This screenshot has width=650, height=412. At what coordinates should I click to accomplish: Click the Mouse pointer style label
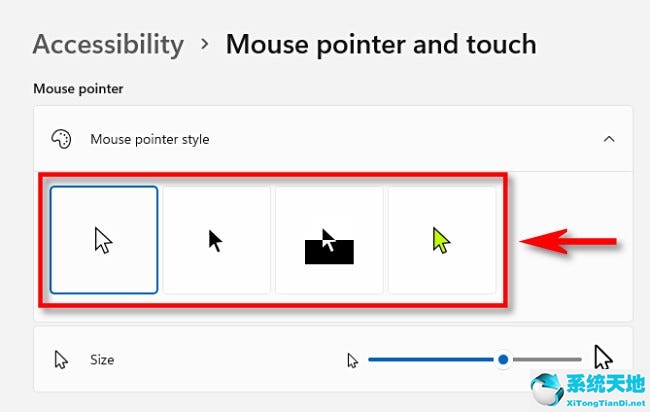pos(150,139)
